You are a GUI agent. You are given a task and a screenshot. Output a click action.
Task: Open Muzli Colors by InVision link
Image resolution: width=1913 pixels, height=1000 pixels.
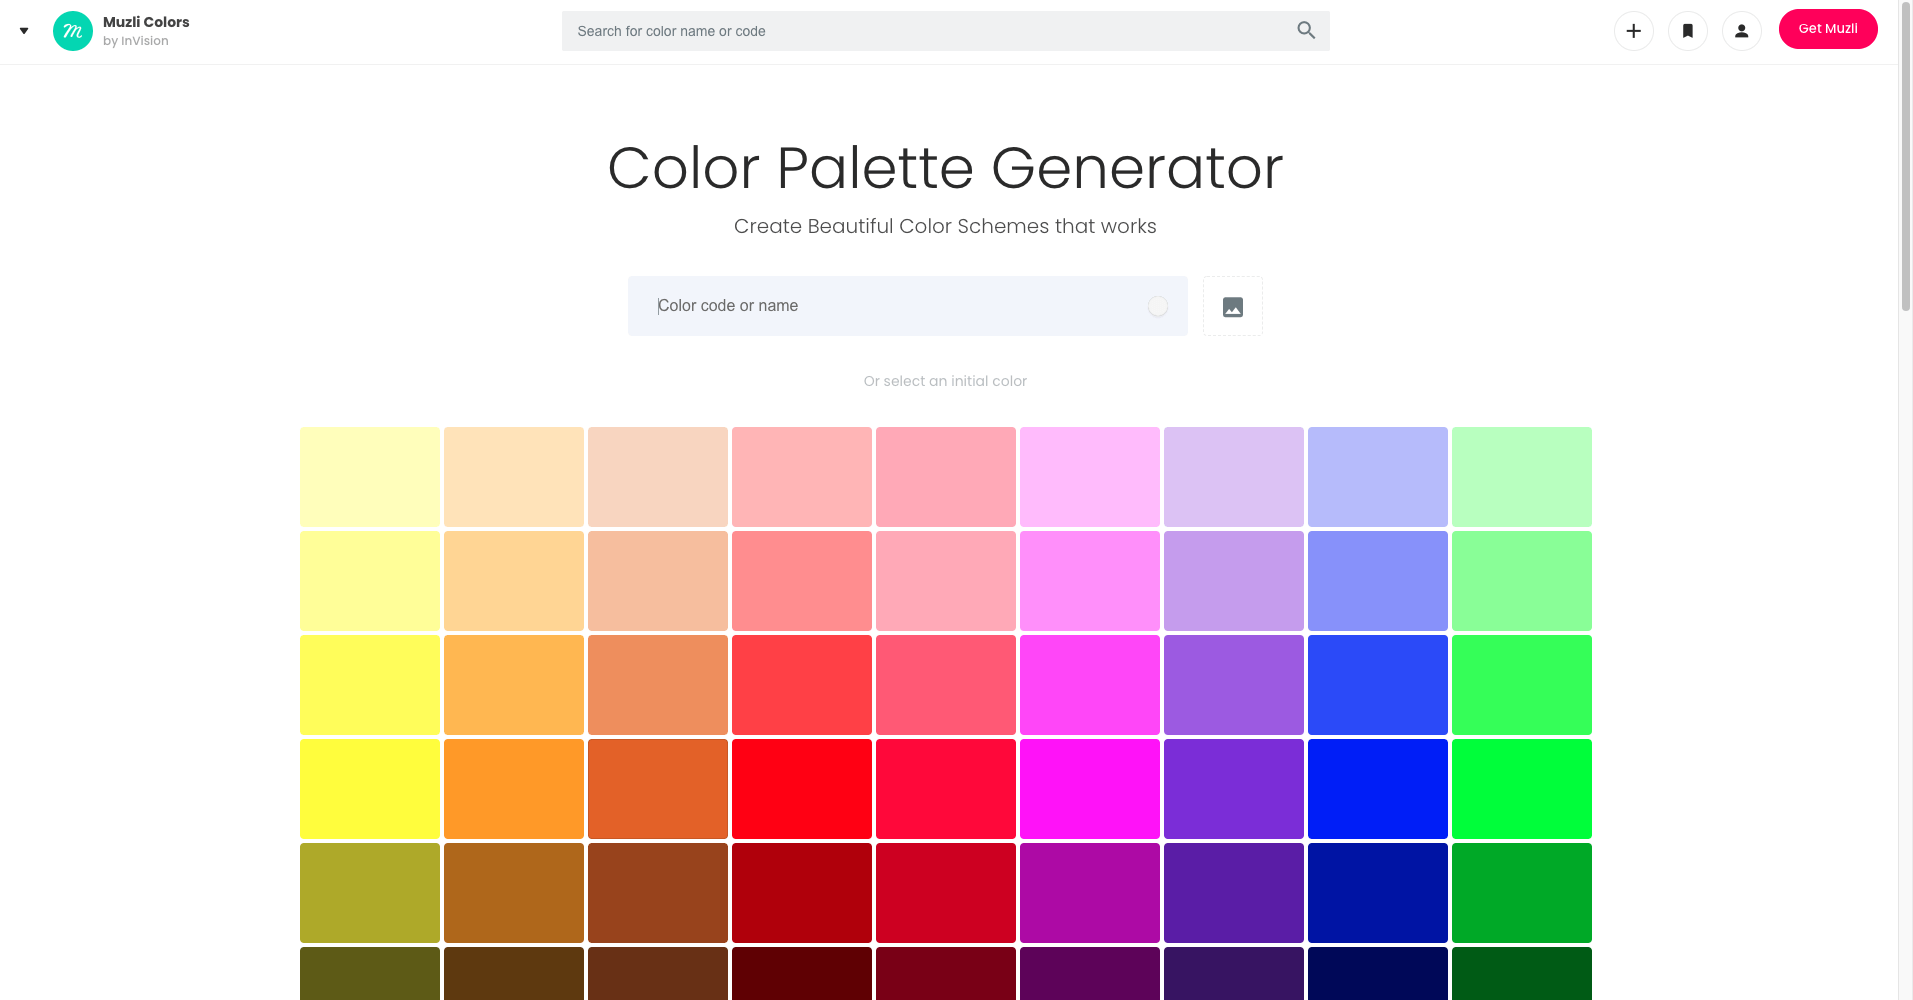click(146, 31)
